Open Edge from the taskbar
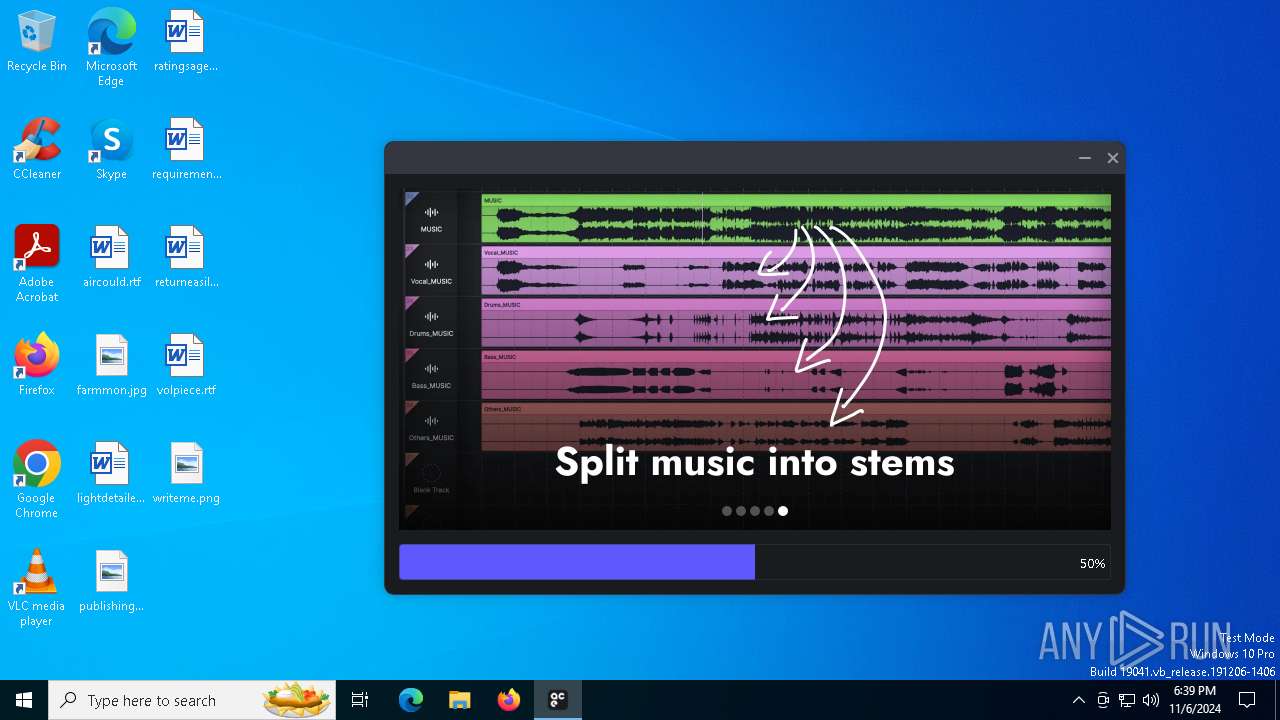This screenshot has width=1280, height=720. 411,700
